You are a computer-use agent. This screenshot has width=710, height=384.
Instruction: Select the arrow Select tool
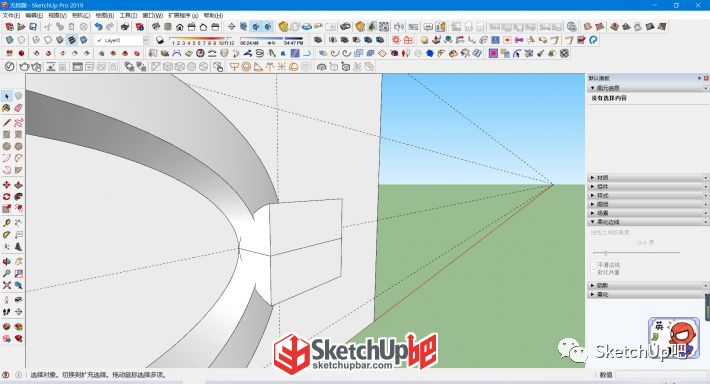click(6, 96)
